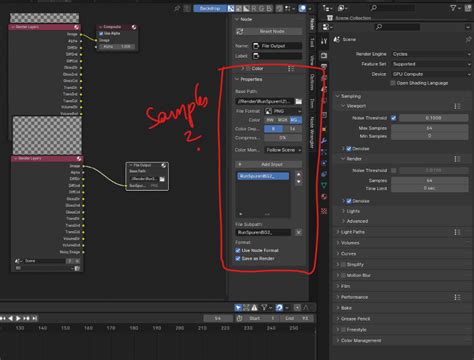Toggle the Render Denoise checkbox
The image size is (474, 360).
349,201
